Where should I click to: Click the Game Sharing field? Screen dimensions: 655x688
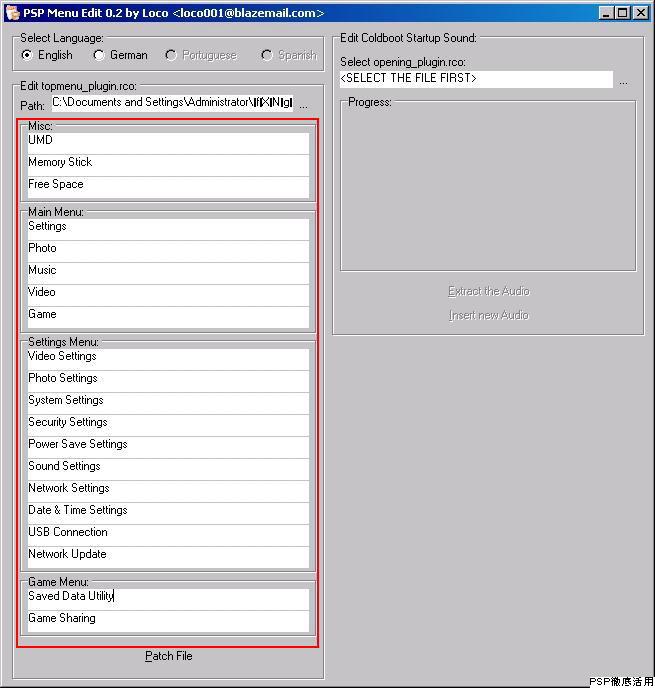tap(168, 622)
